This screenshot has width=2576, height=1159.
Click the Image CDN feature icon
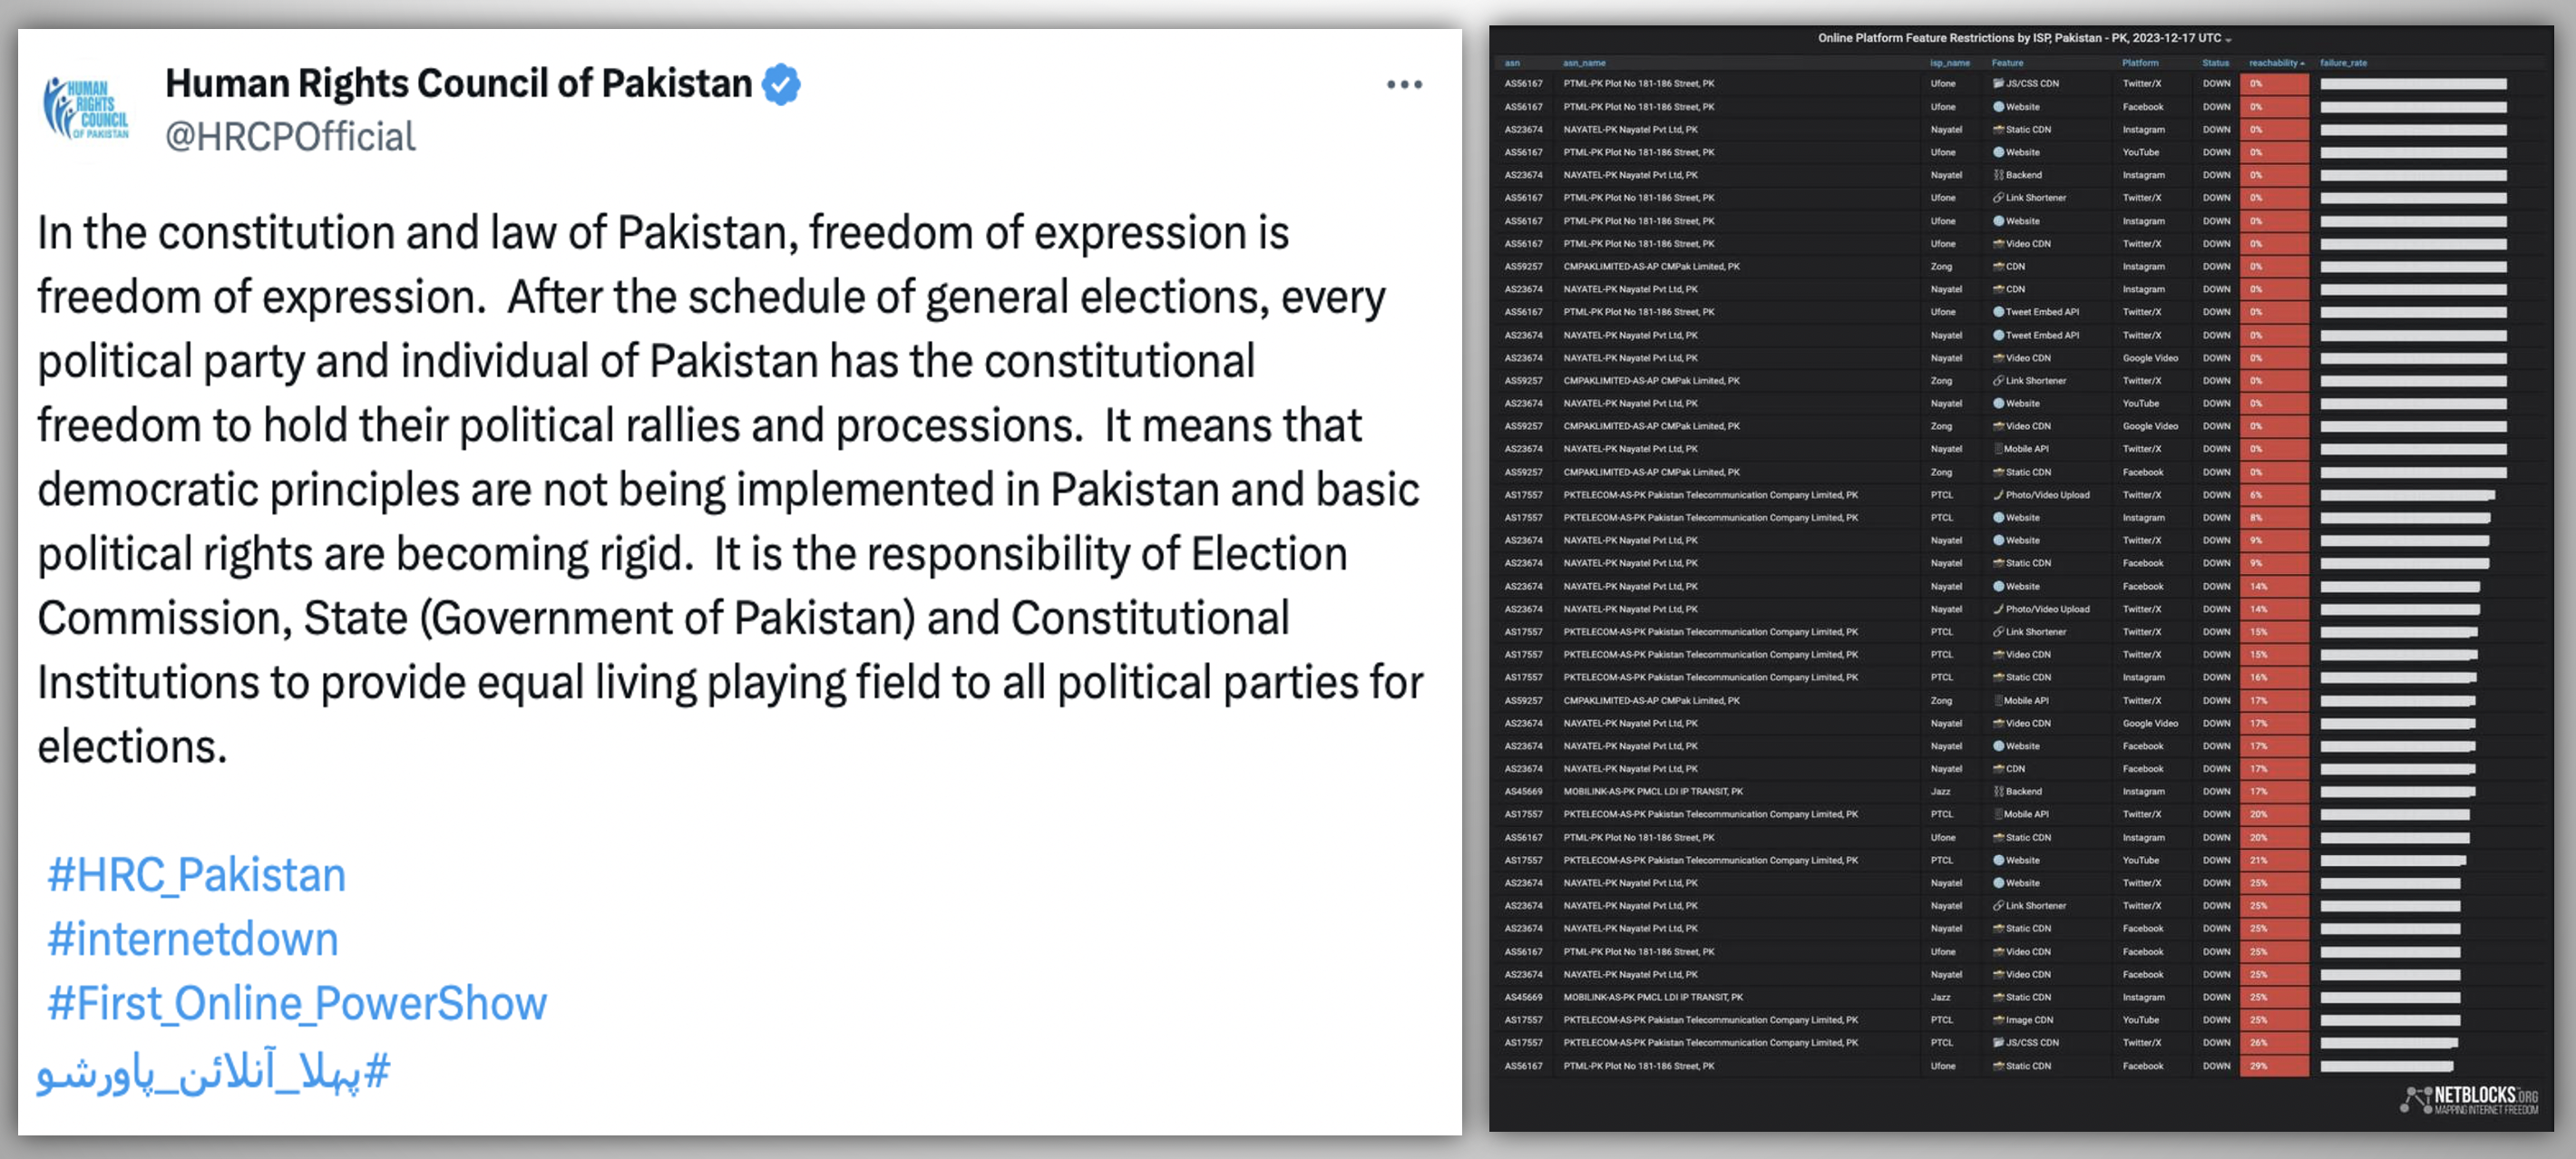coord(1998,1020)
